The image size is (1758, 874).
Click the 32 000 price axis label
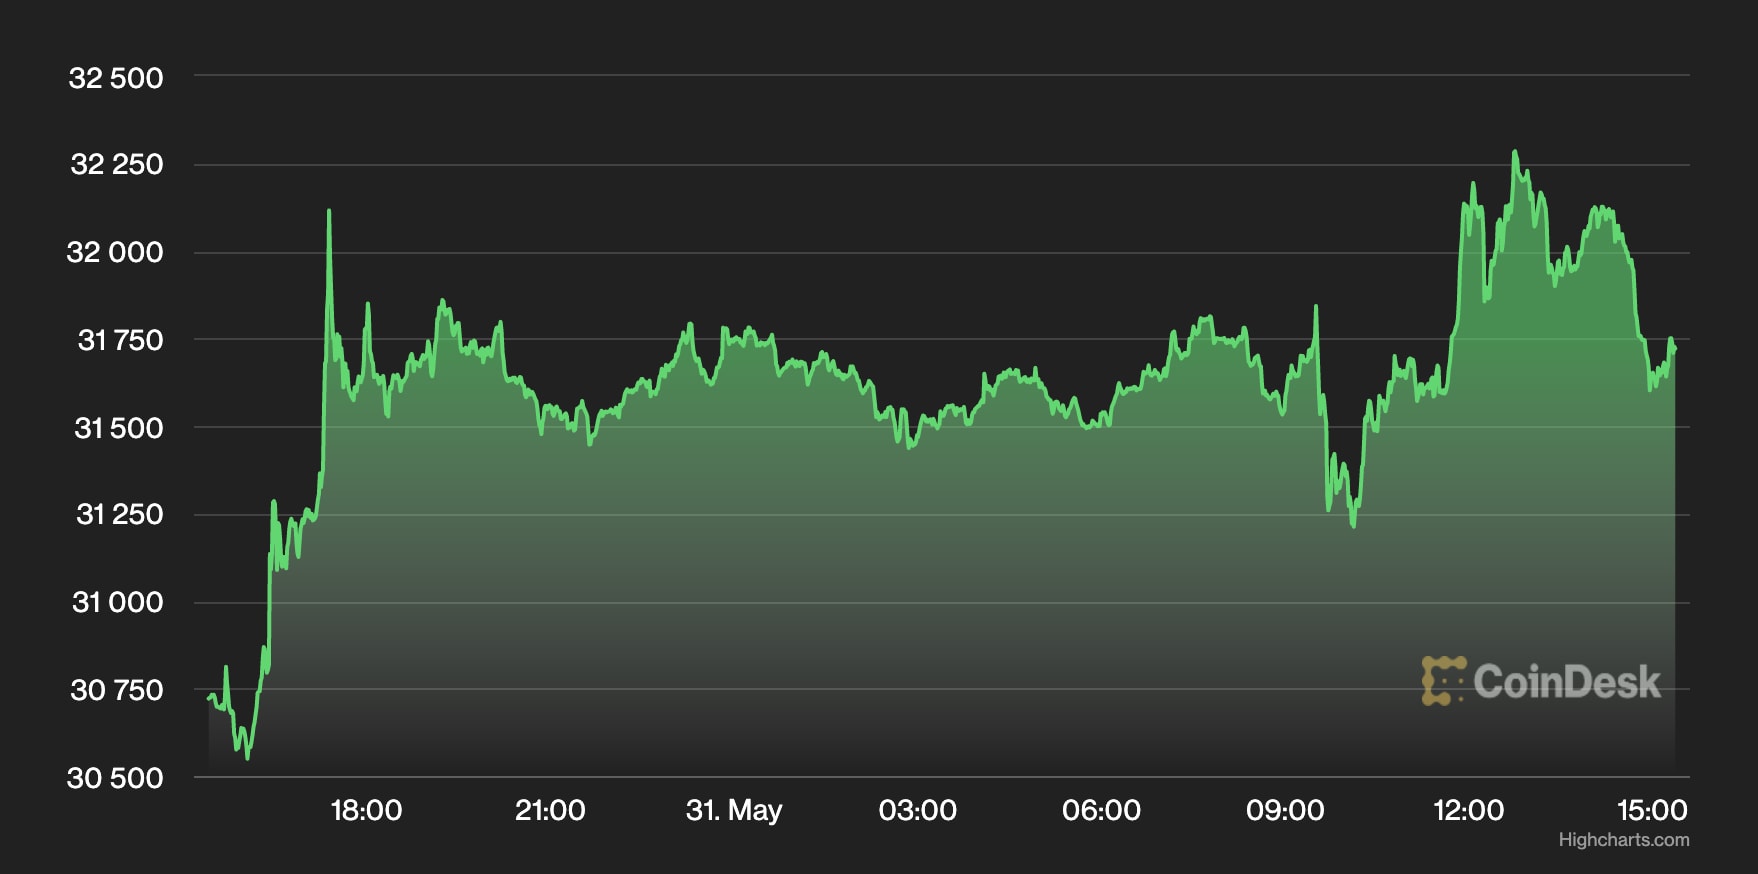click(x=115, y=252)
